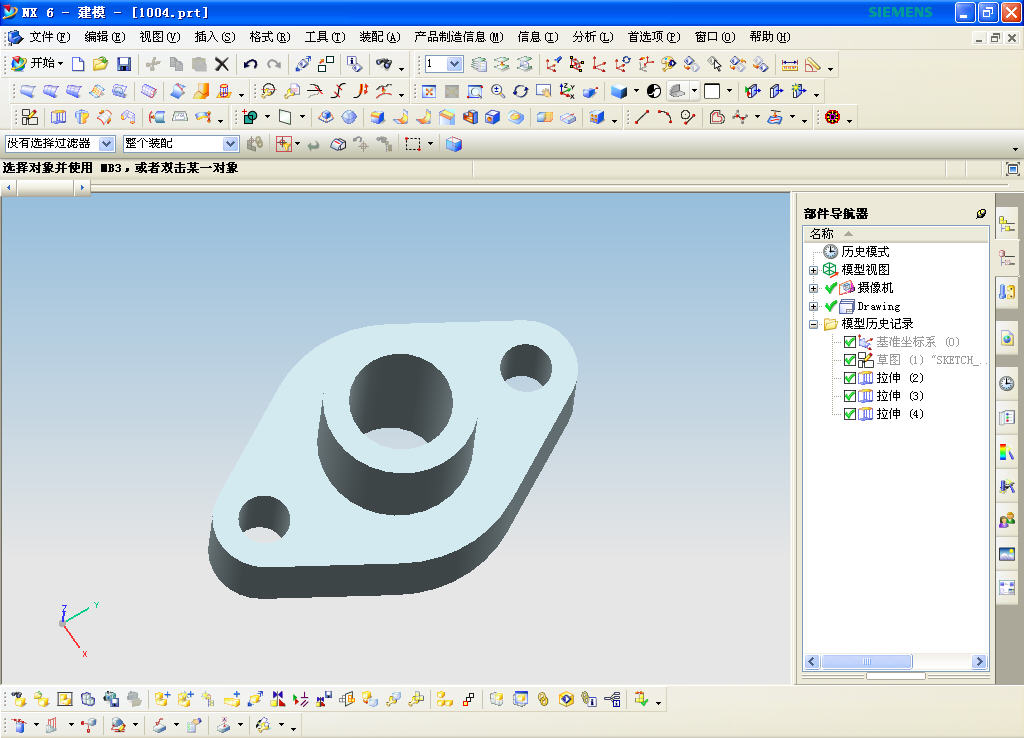Toggle the 拉伸 (3) feature checkbox

point(850,396)
